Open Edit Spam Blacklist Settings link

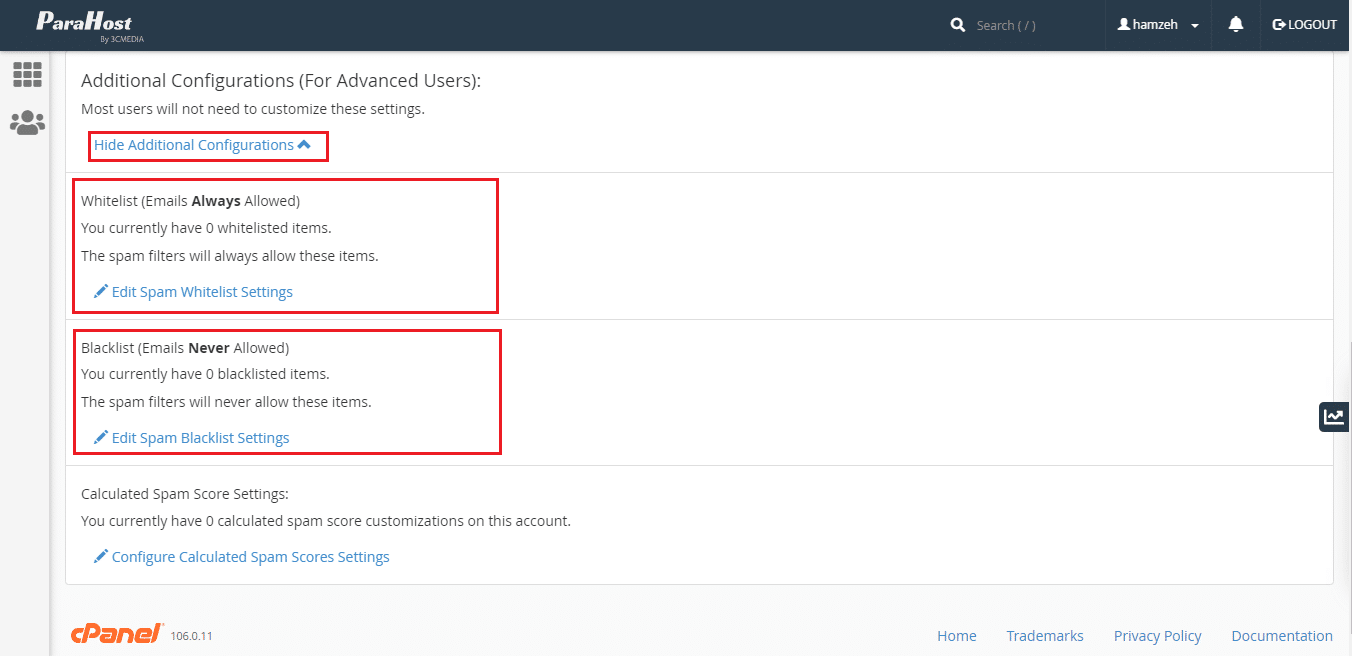coord(200,438)
